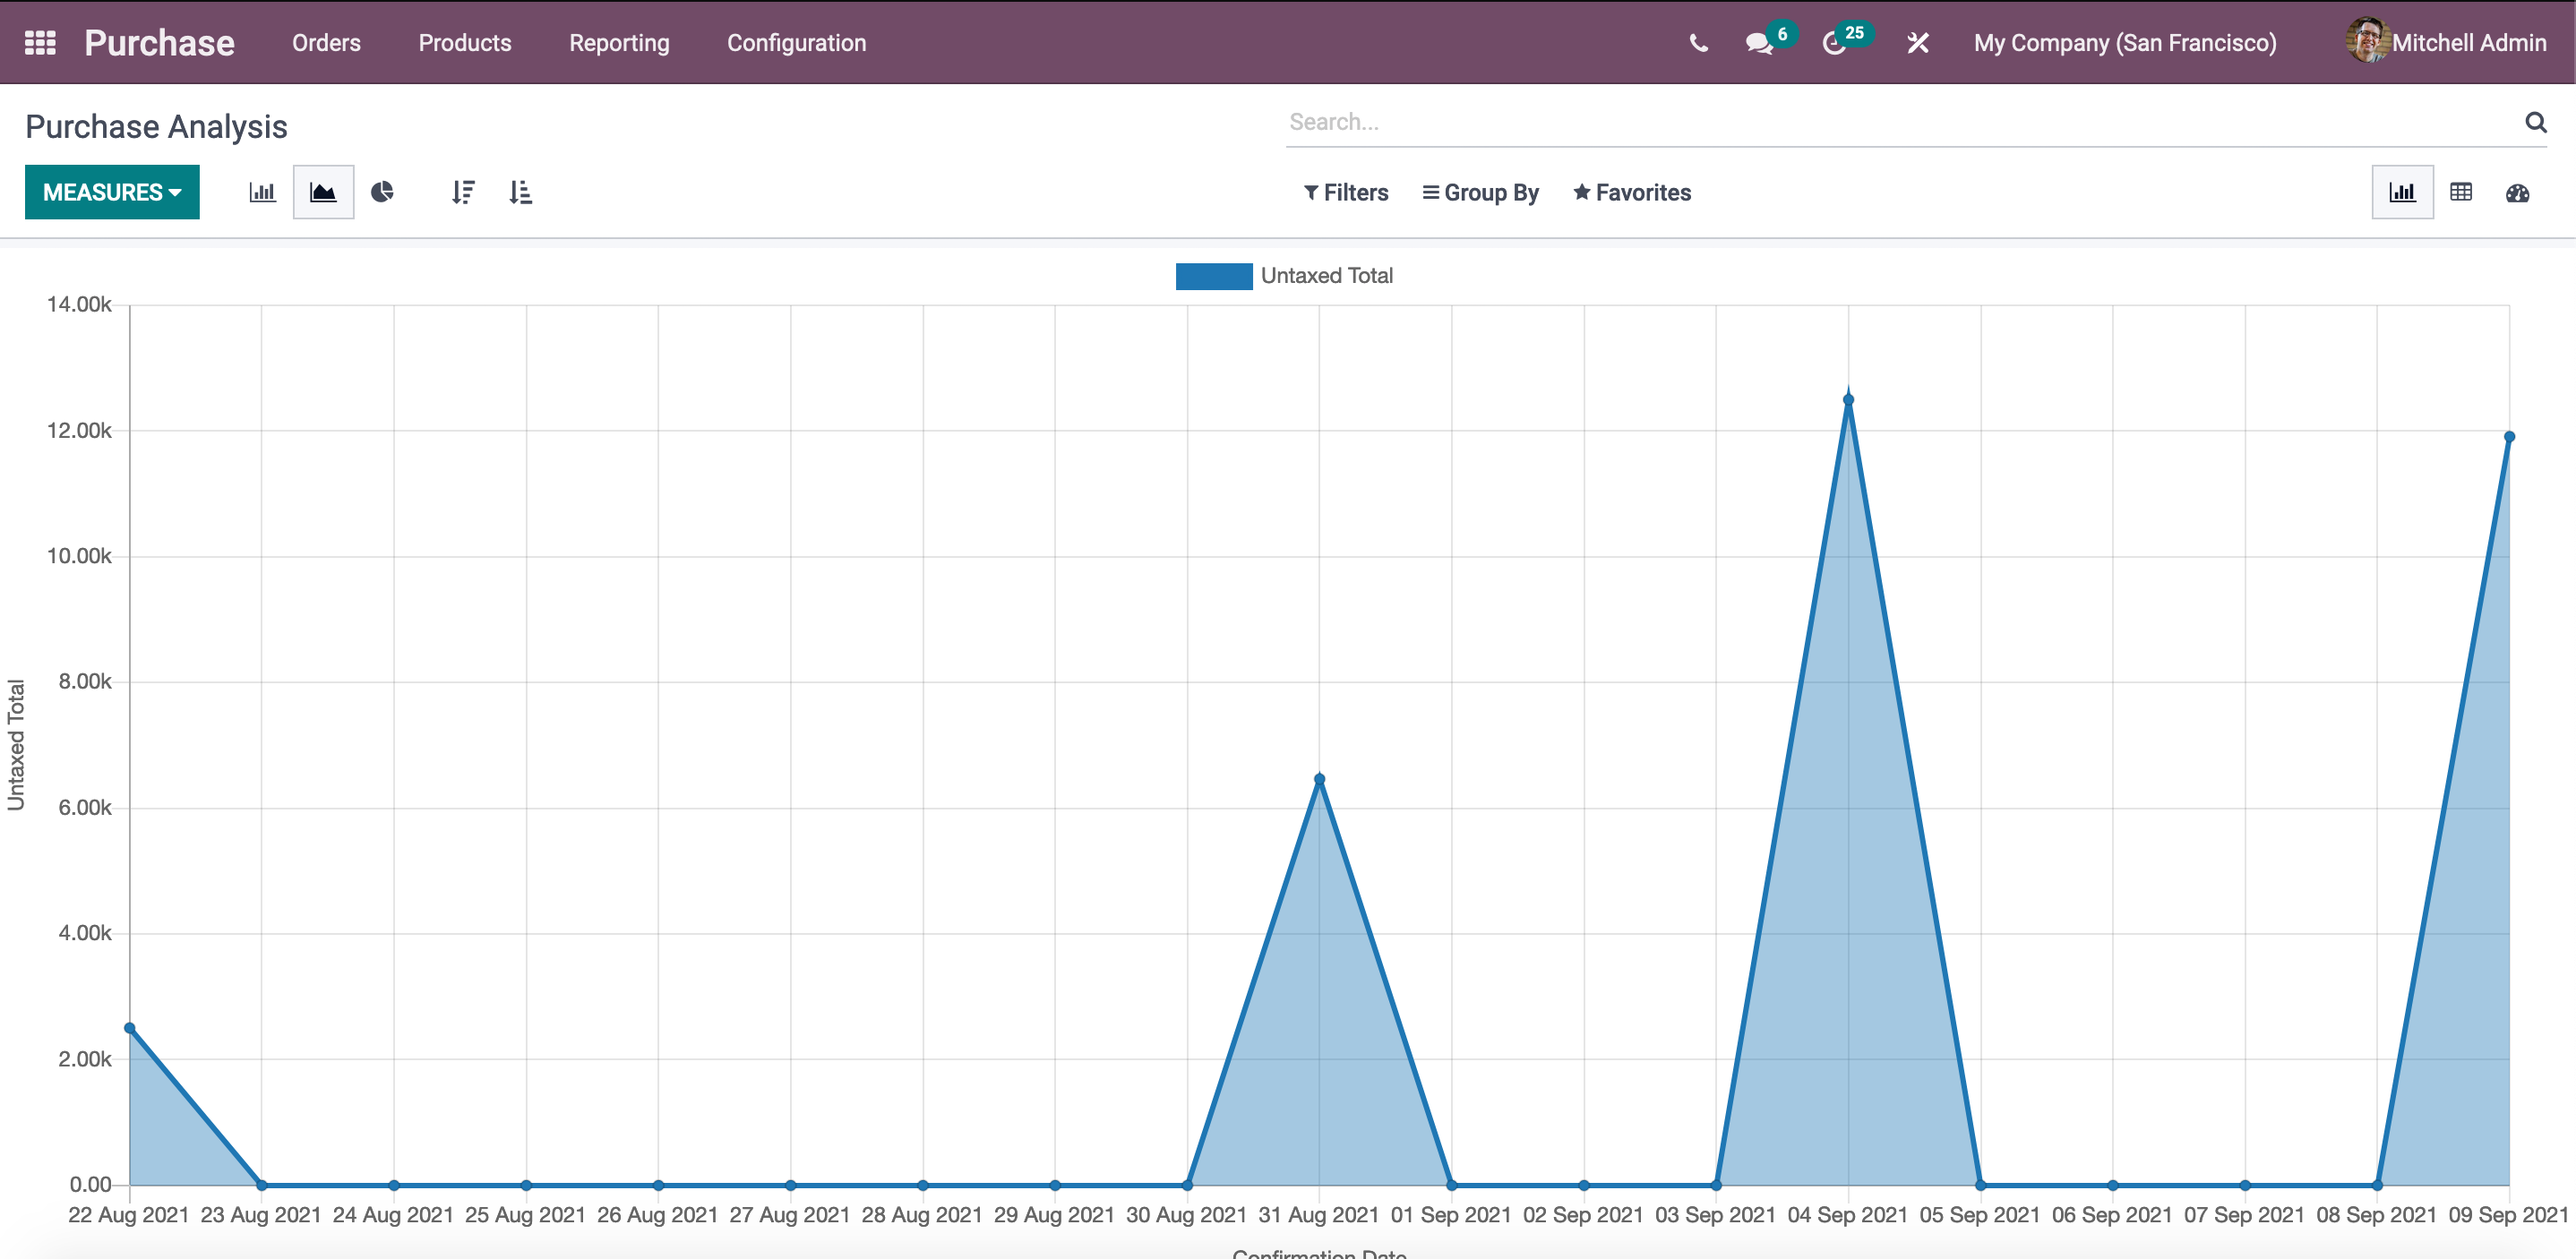2576x1259 pixels.
Task: Click the 07 Sep 2021 axis label
Action: [x=2244, y=1215]
